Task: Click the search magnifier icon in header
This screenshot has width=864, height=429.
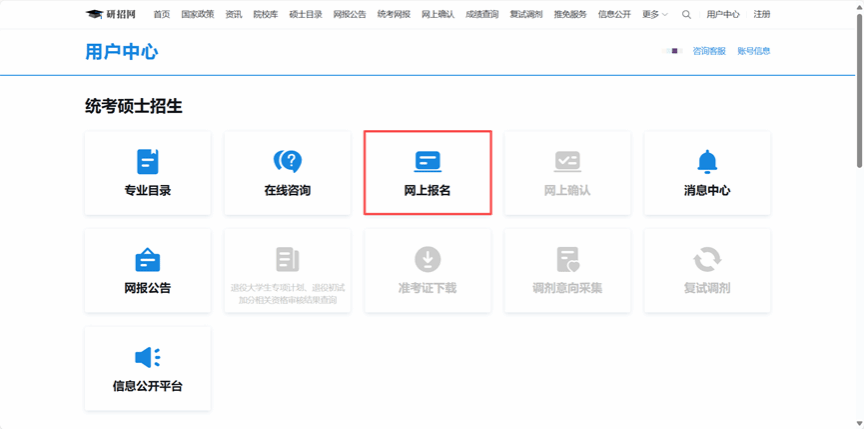Action: coord(686,15)
